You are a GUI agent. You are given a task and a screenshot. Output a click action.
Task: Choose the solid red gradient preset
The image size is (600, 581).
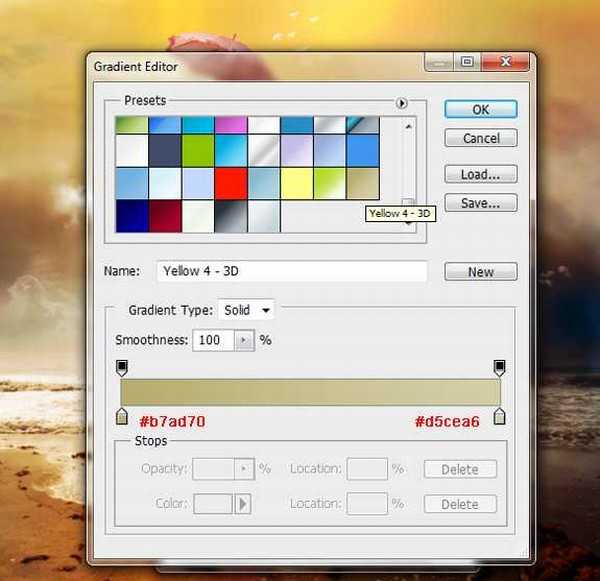230,183
